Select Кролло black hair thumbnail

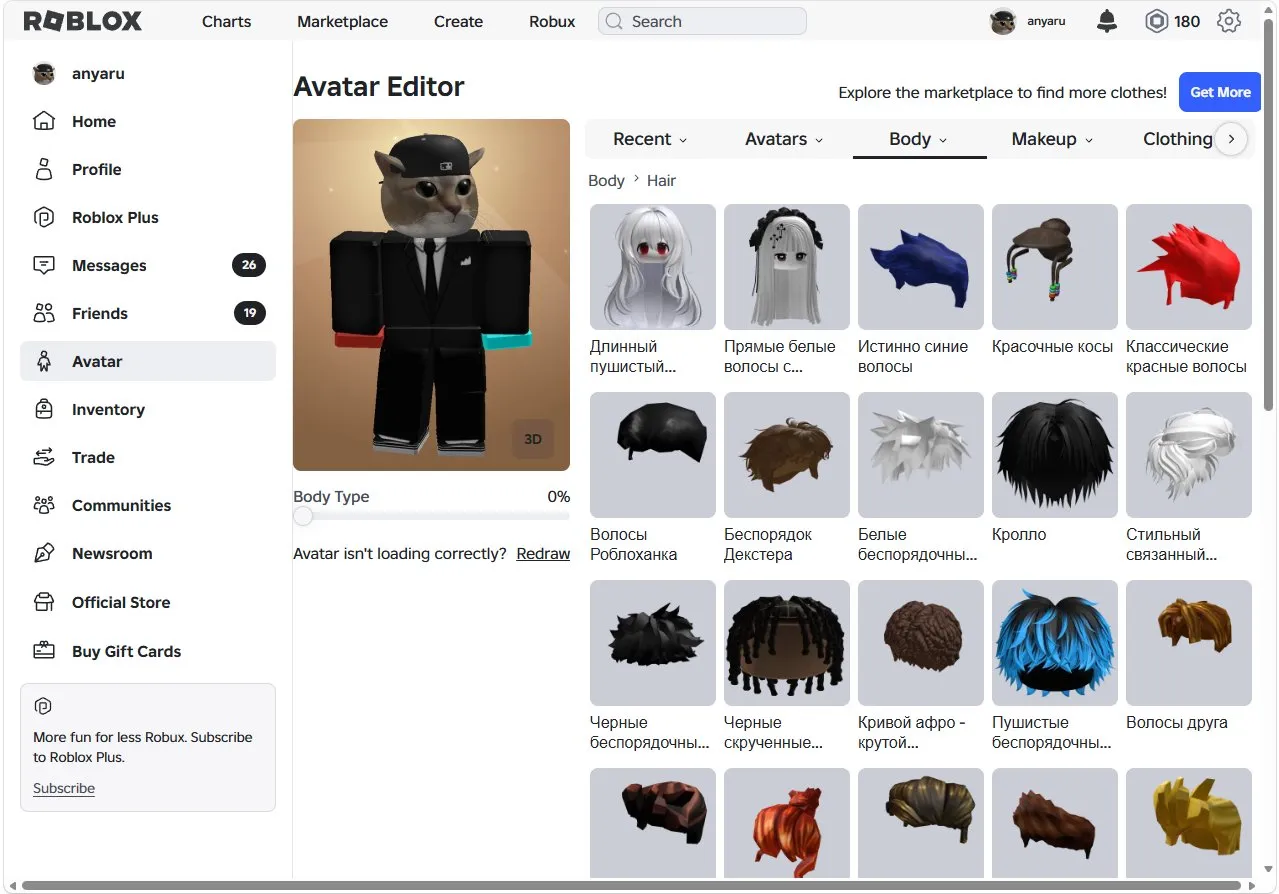pyautogui.click(x=1055, y=455)
